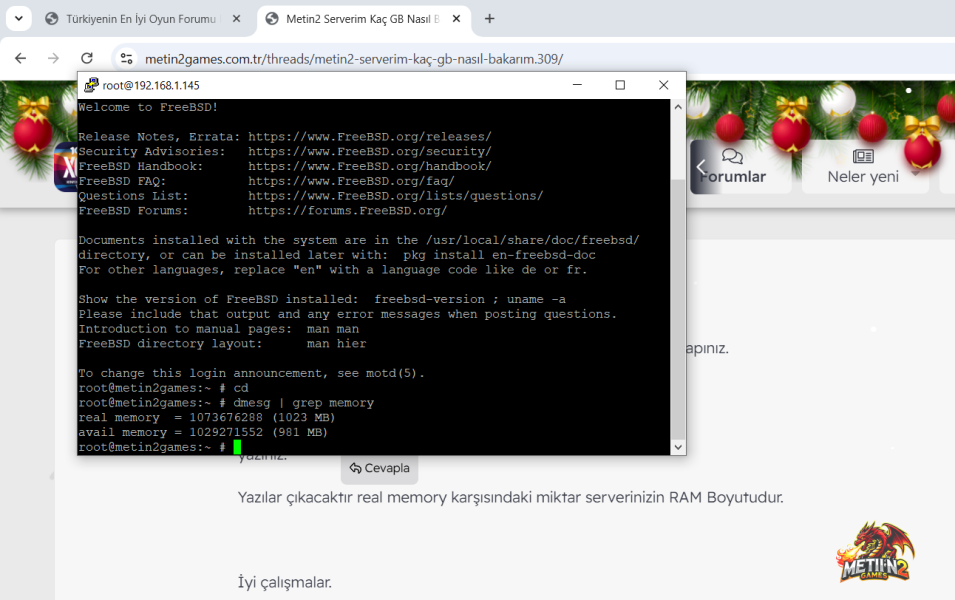Open site information icon in address bar
The width and height of the screenshot is (955, 600).
(x=127, y=58)
